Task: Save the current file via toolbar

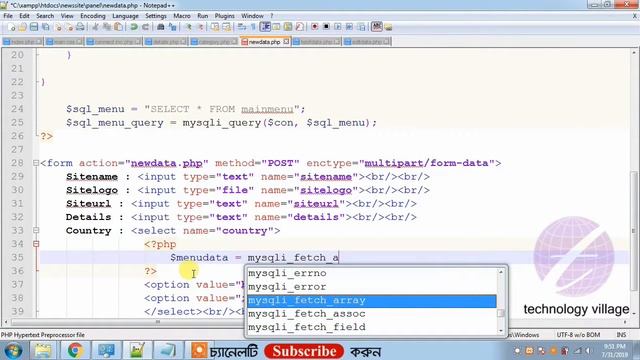Action: 34,27
